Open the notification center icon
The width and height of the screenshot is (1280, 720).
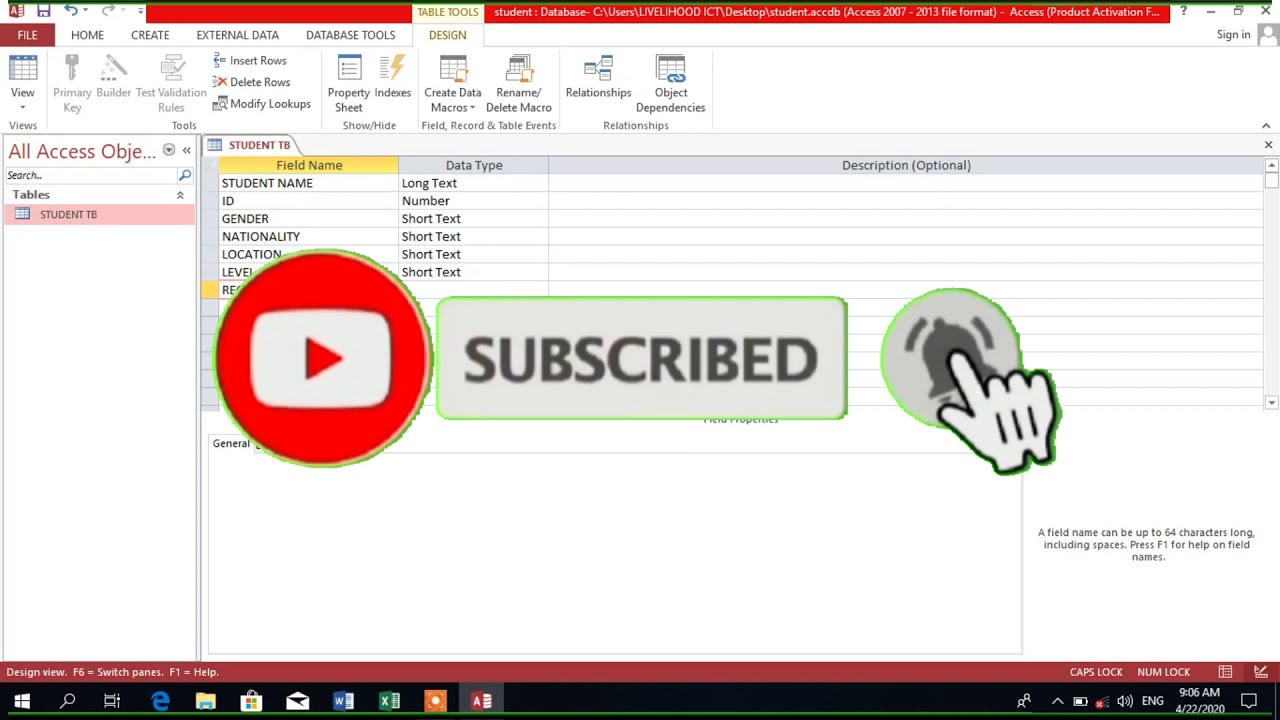click(1249, 701)
